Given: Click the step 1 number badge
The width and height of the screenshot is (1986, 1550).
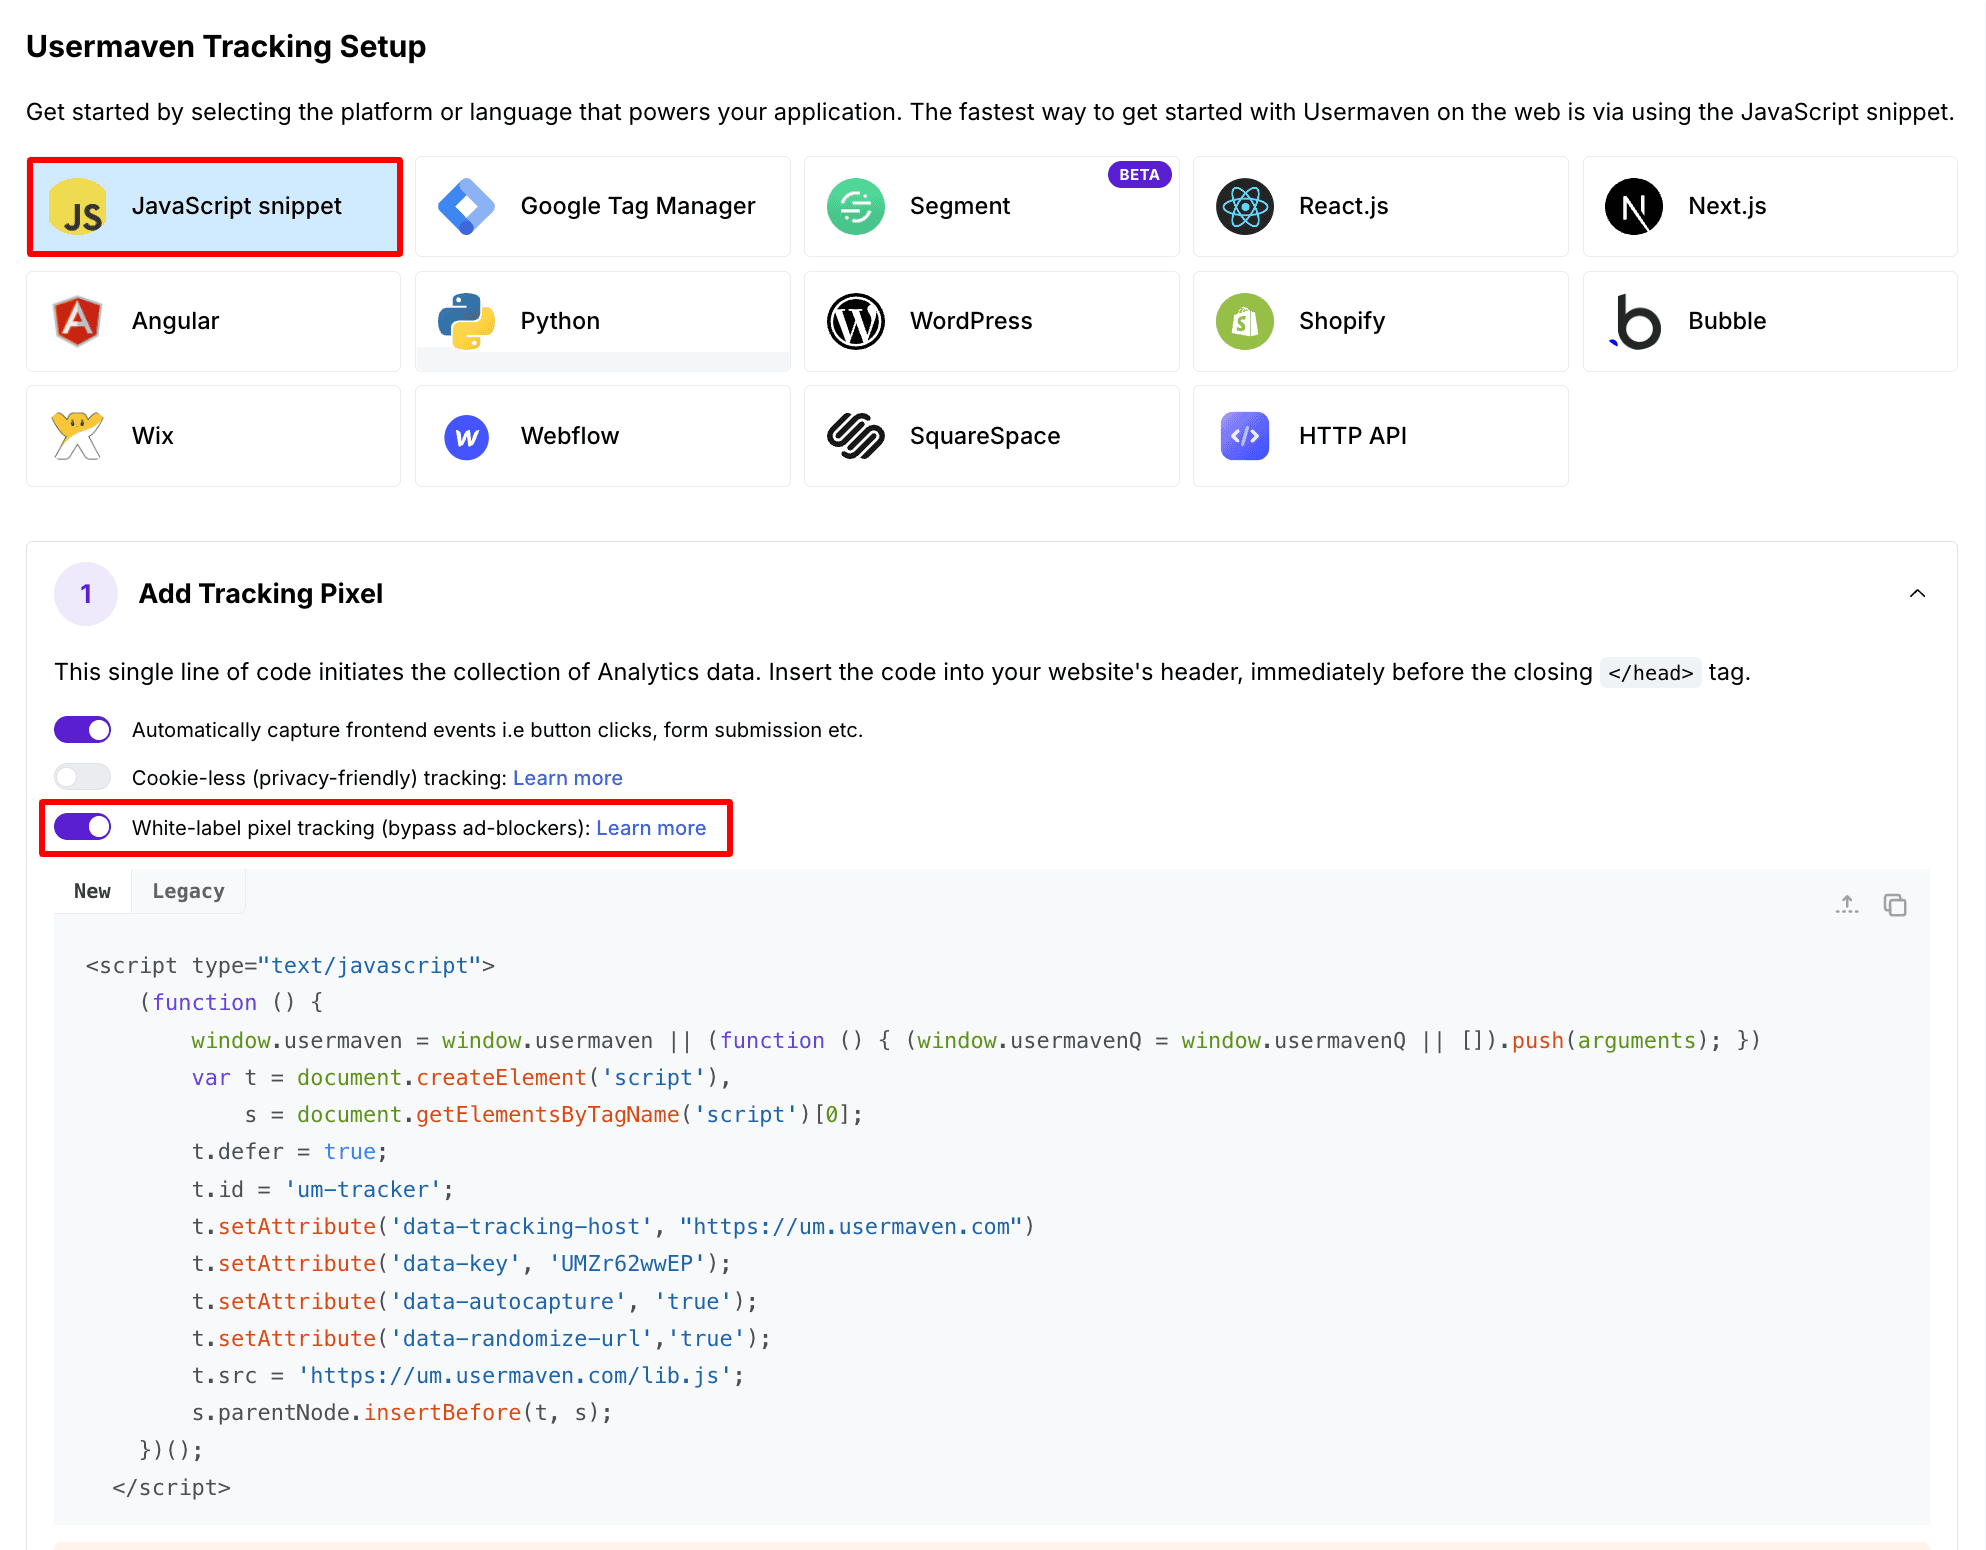Looking at the screenshot, I should point(86,594).
